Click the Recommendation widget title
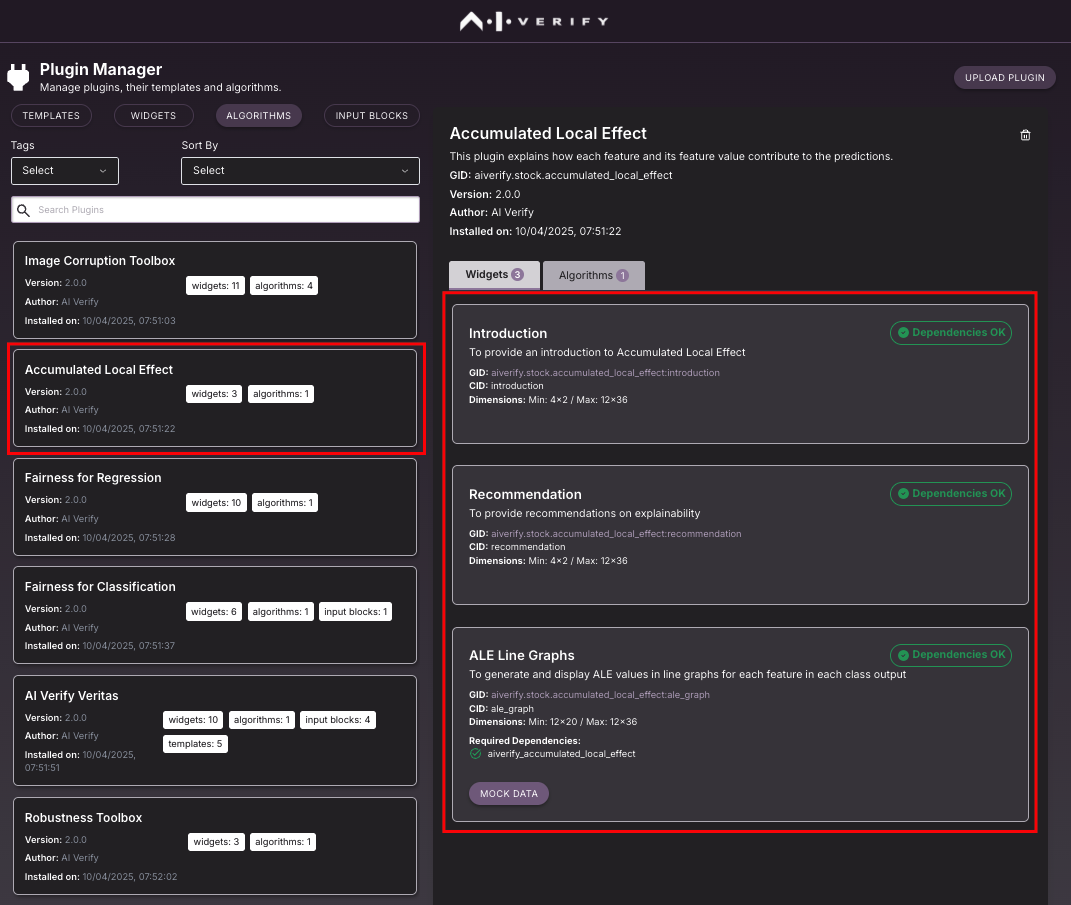1071x905 pixels. click(x=525, y=495)
